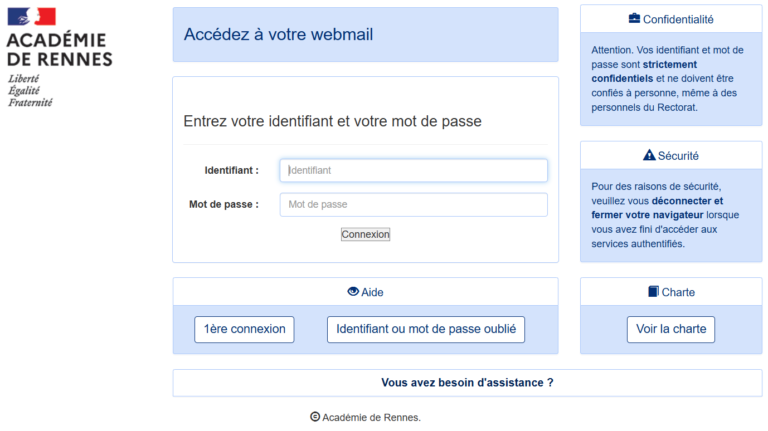This screenshot has width=768, height=431.
Task: Click the Confidentialité panel header
Action: (671, 19)
